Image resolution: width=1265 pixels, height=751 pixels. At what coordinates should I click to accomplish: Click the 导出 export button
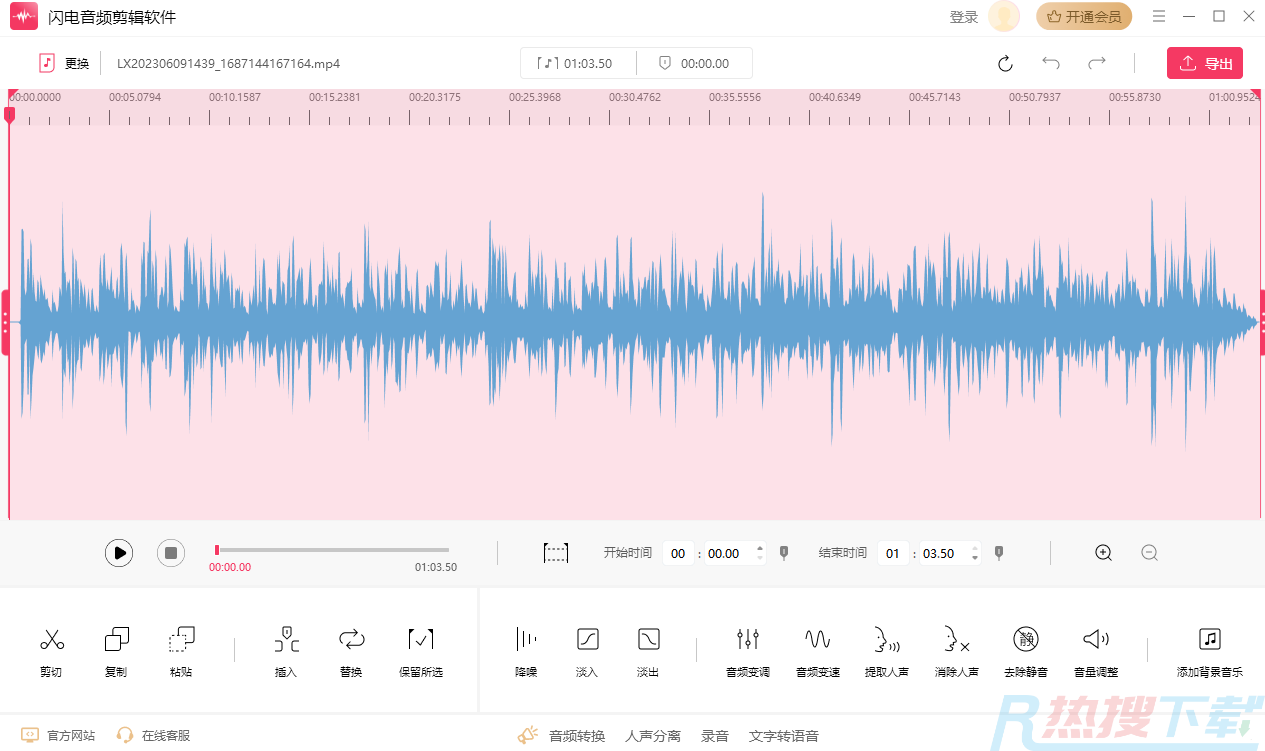(1204, 63)
